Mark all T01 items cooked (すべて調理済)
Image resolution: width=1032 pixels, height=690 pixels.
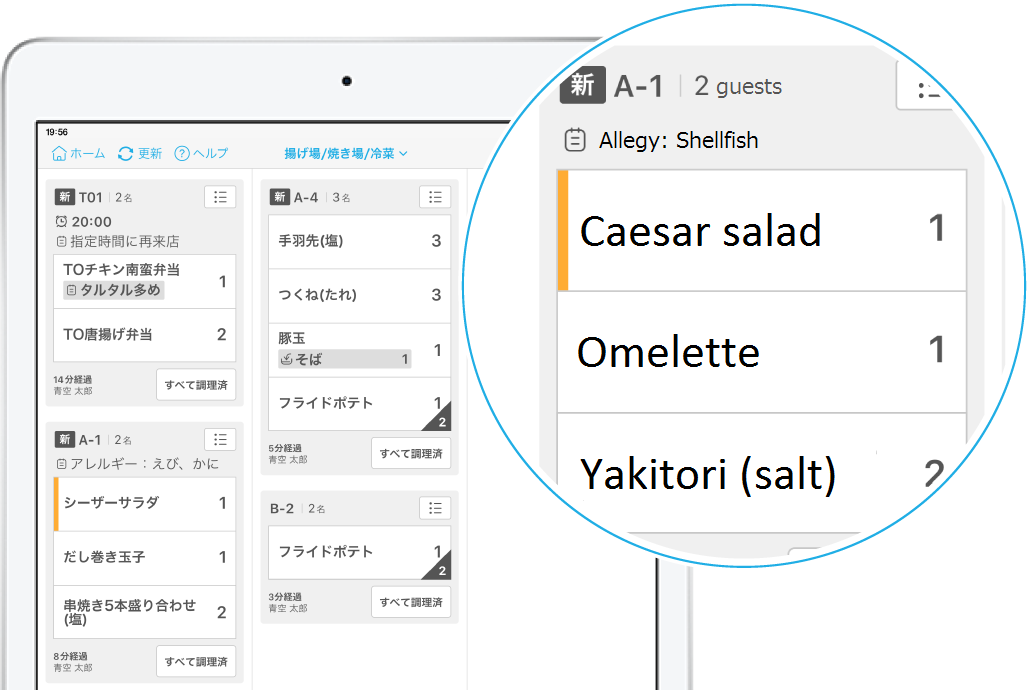[196, 385]
